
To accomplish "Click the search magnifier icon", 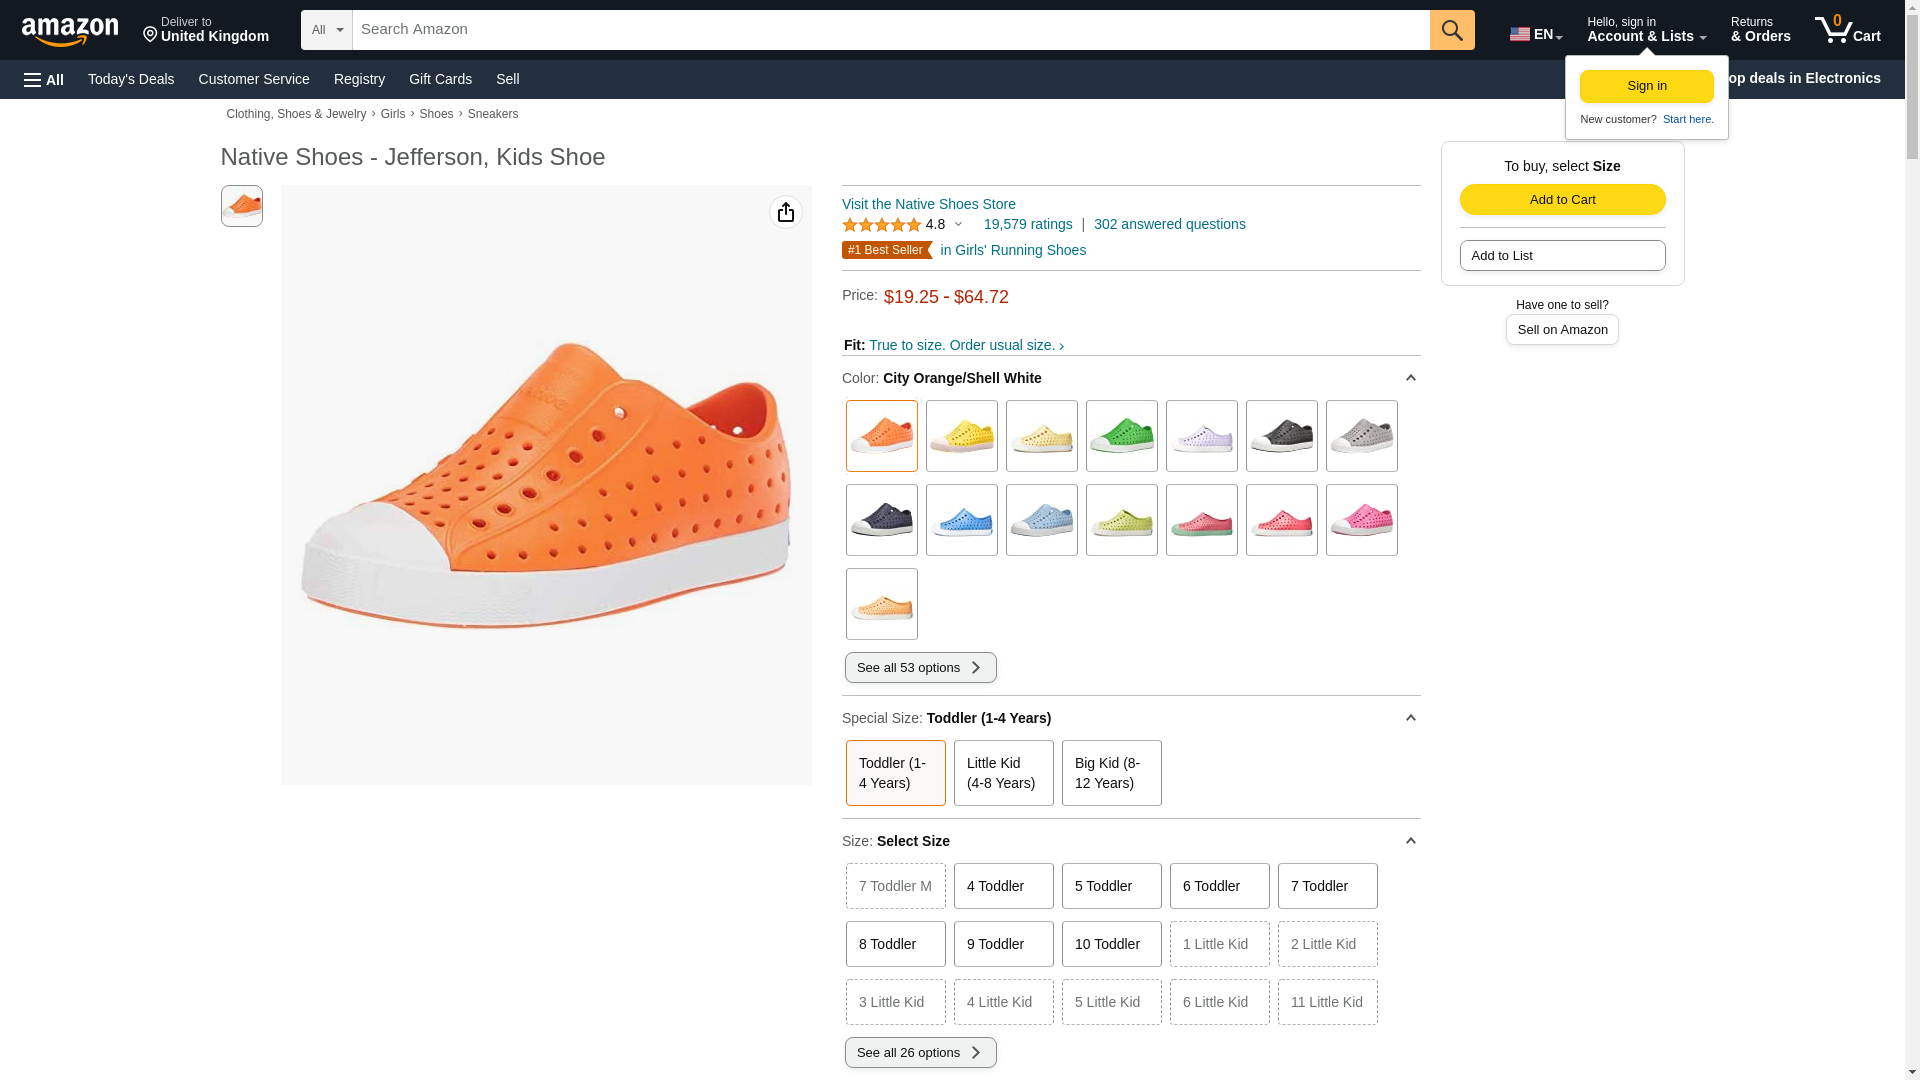I will (x=1451, y=30).
